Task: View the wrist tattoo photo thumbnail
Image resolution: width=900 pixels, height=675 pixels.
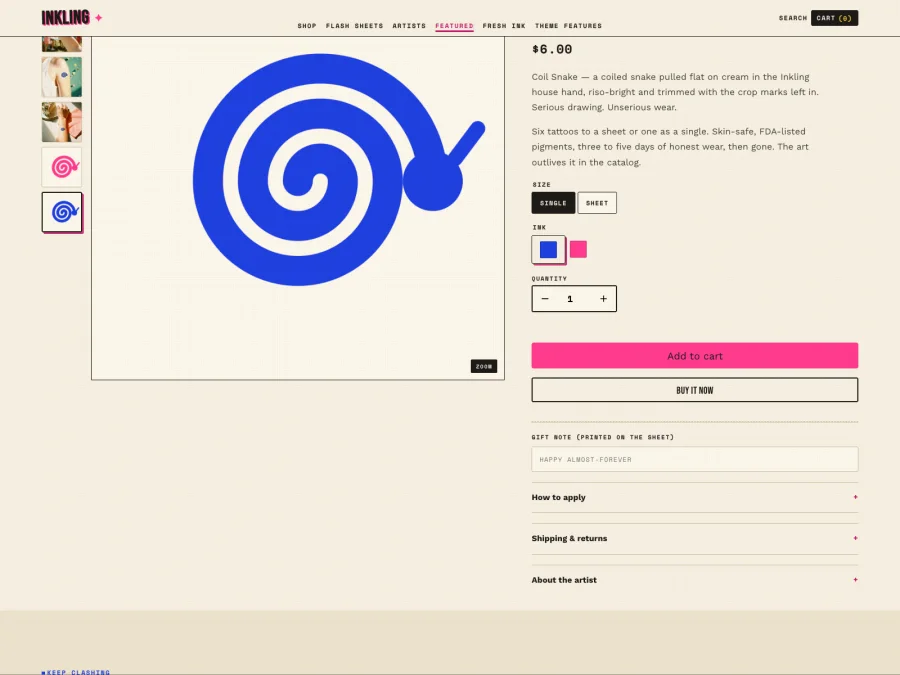Action: [62, 122]
